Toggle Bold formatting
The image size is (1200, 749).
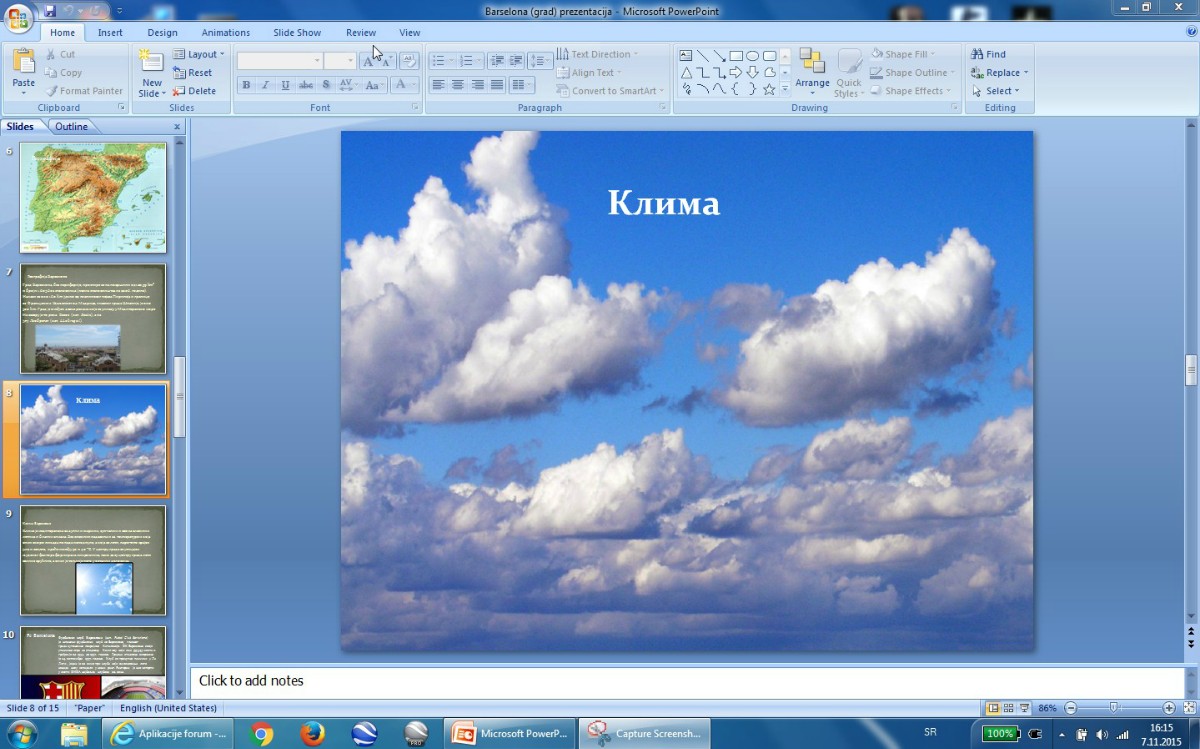click(246, 85)
